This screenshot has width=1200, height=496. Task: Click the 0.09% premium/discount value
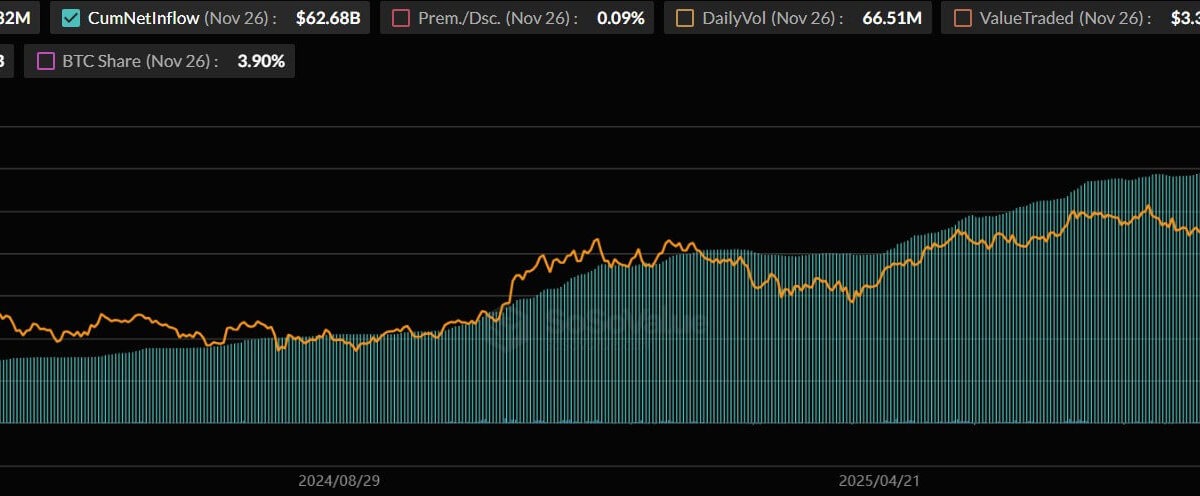pyautogui.click(x=619, y=18)
